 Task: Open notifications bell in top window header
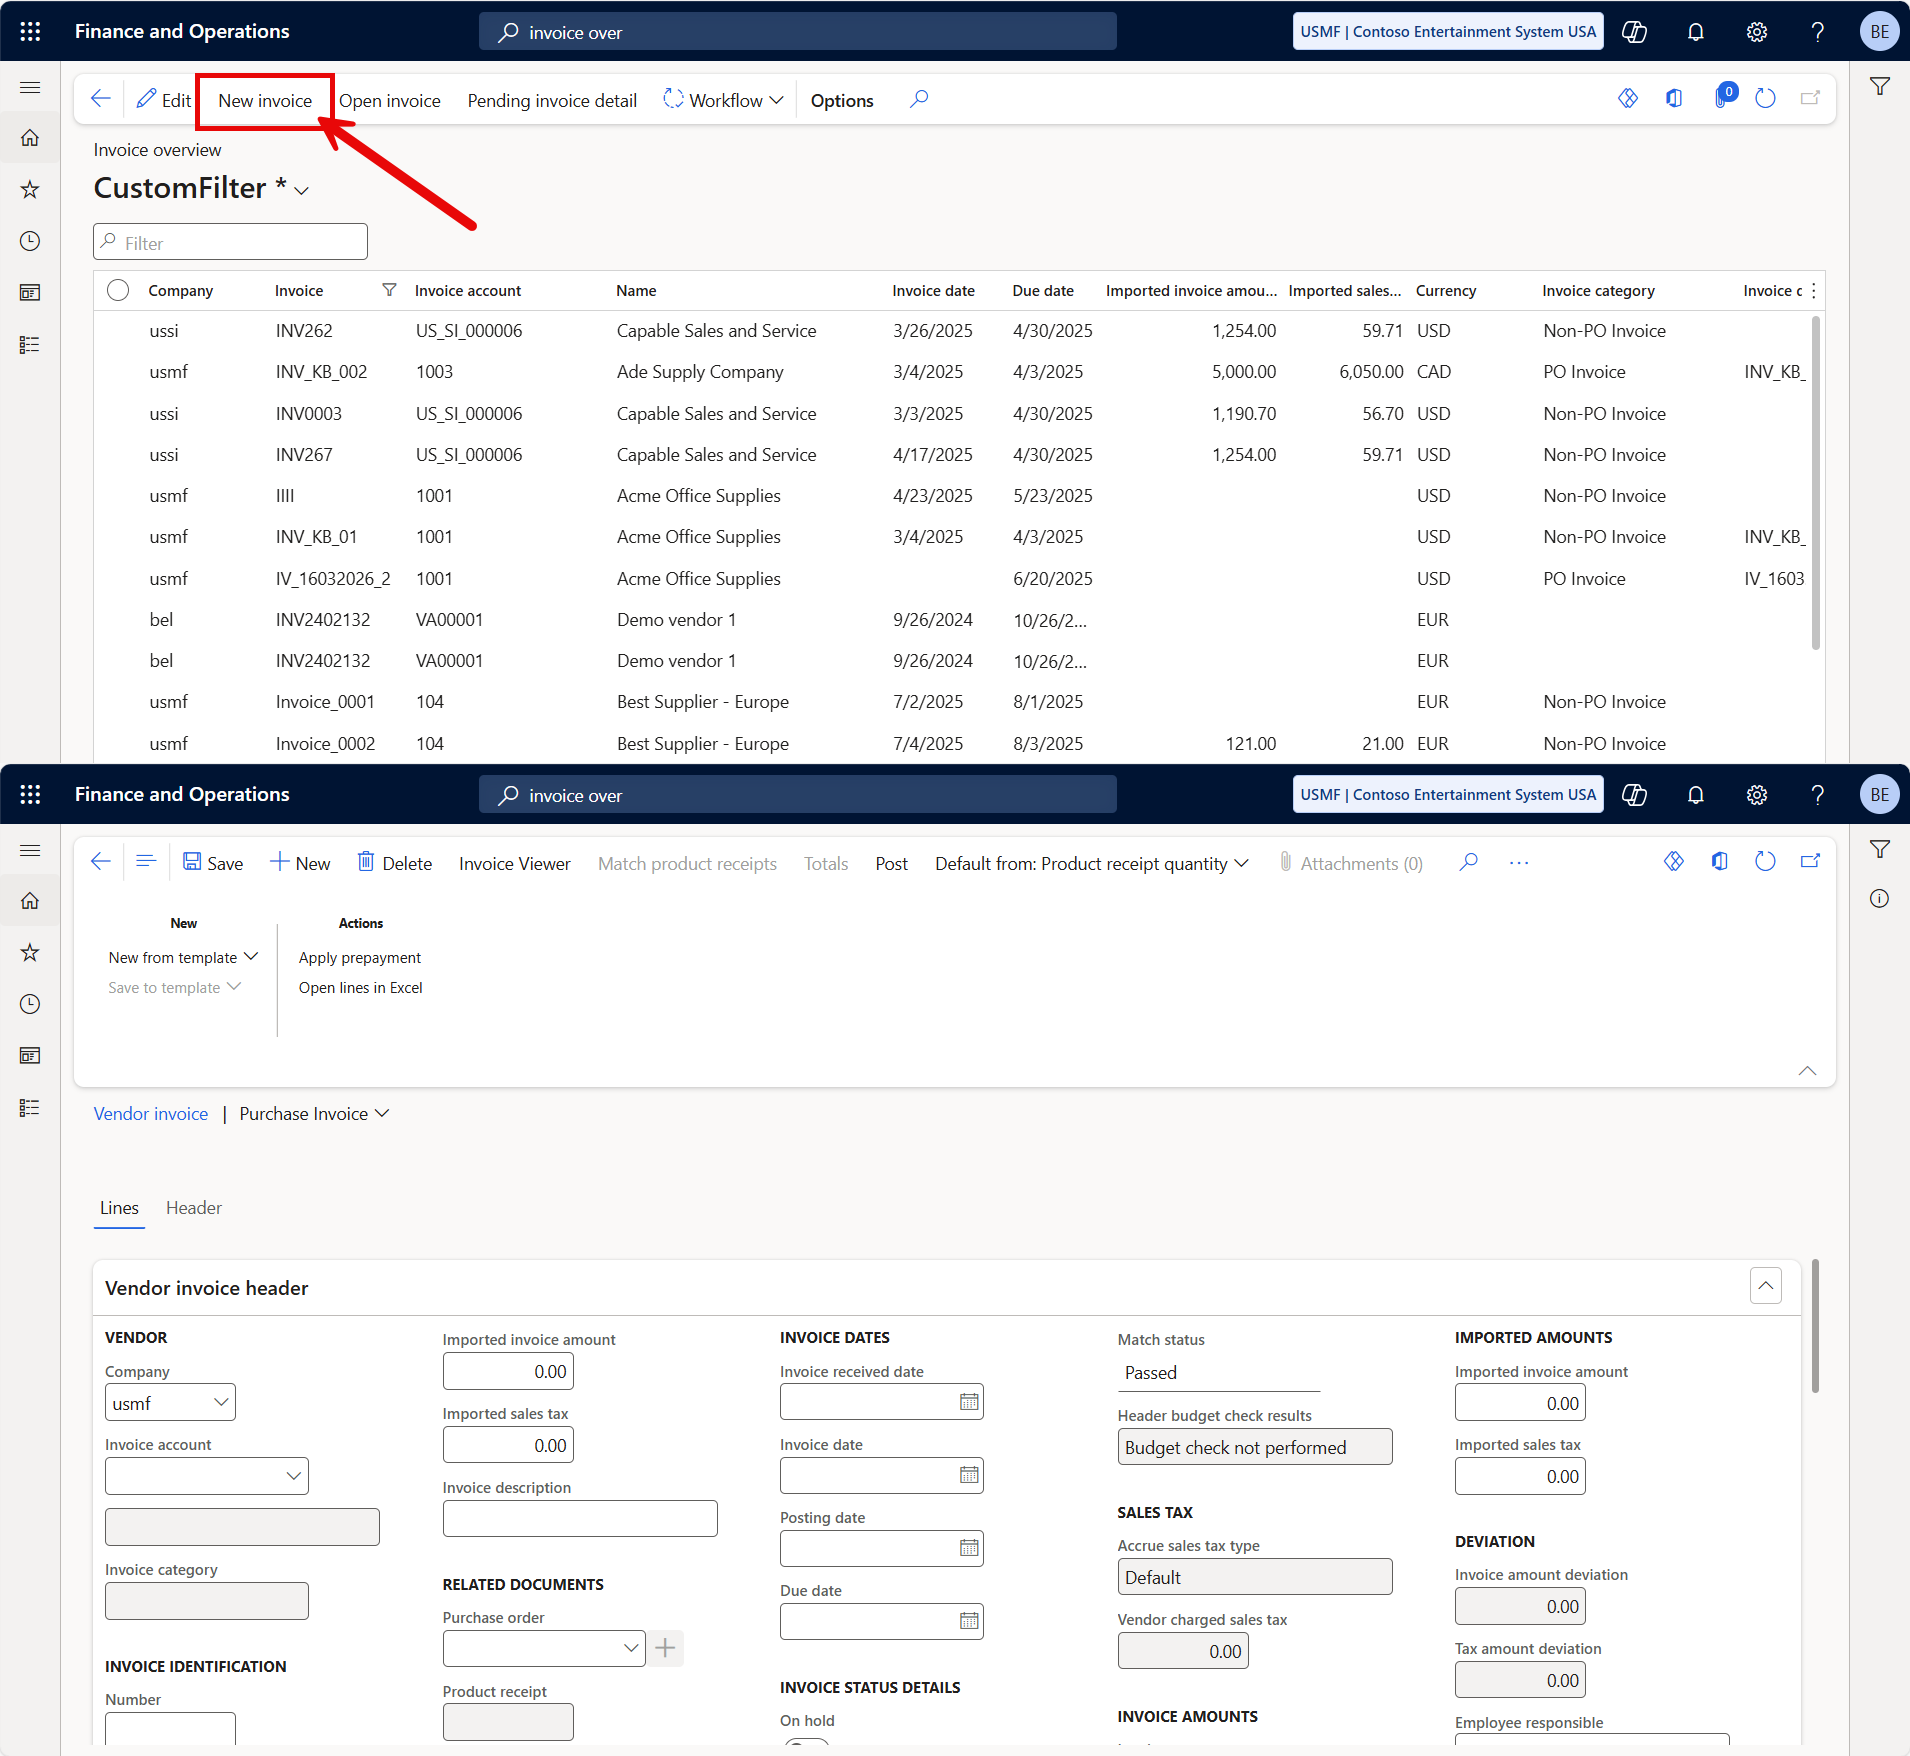tap(1695, 31)
